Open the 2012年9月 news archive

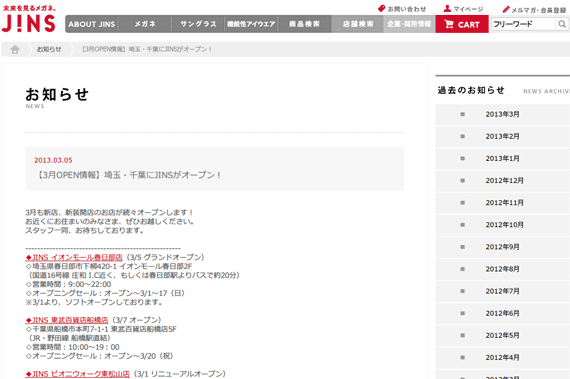point(503,247)
